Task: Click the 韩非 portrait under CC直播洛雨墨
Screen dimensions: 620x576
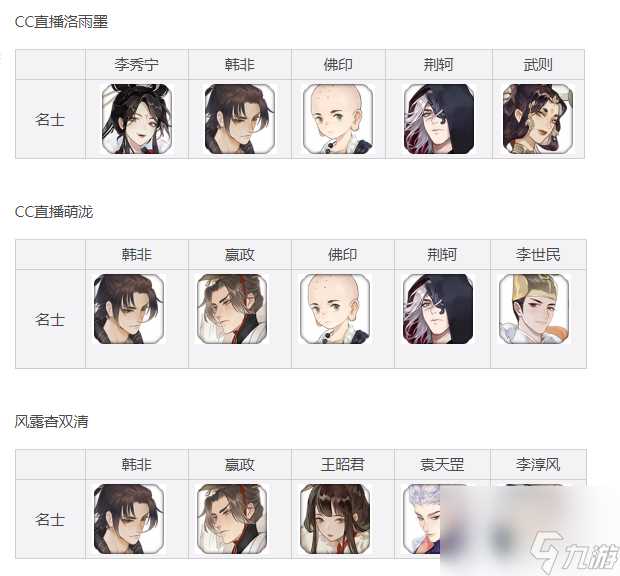Action: [240, 119]
